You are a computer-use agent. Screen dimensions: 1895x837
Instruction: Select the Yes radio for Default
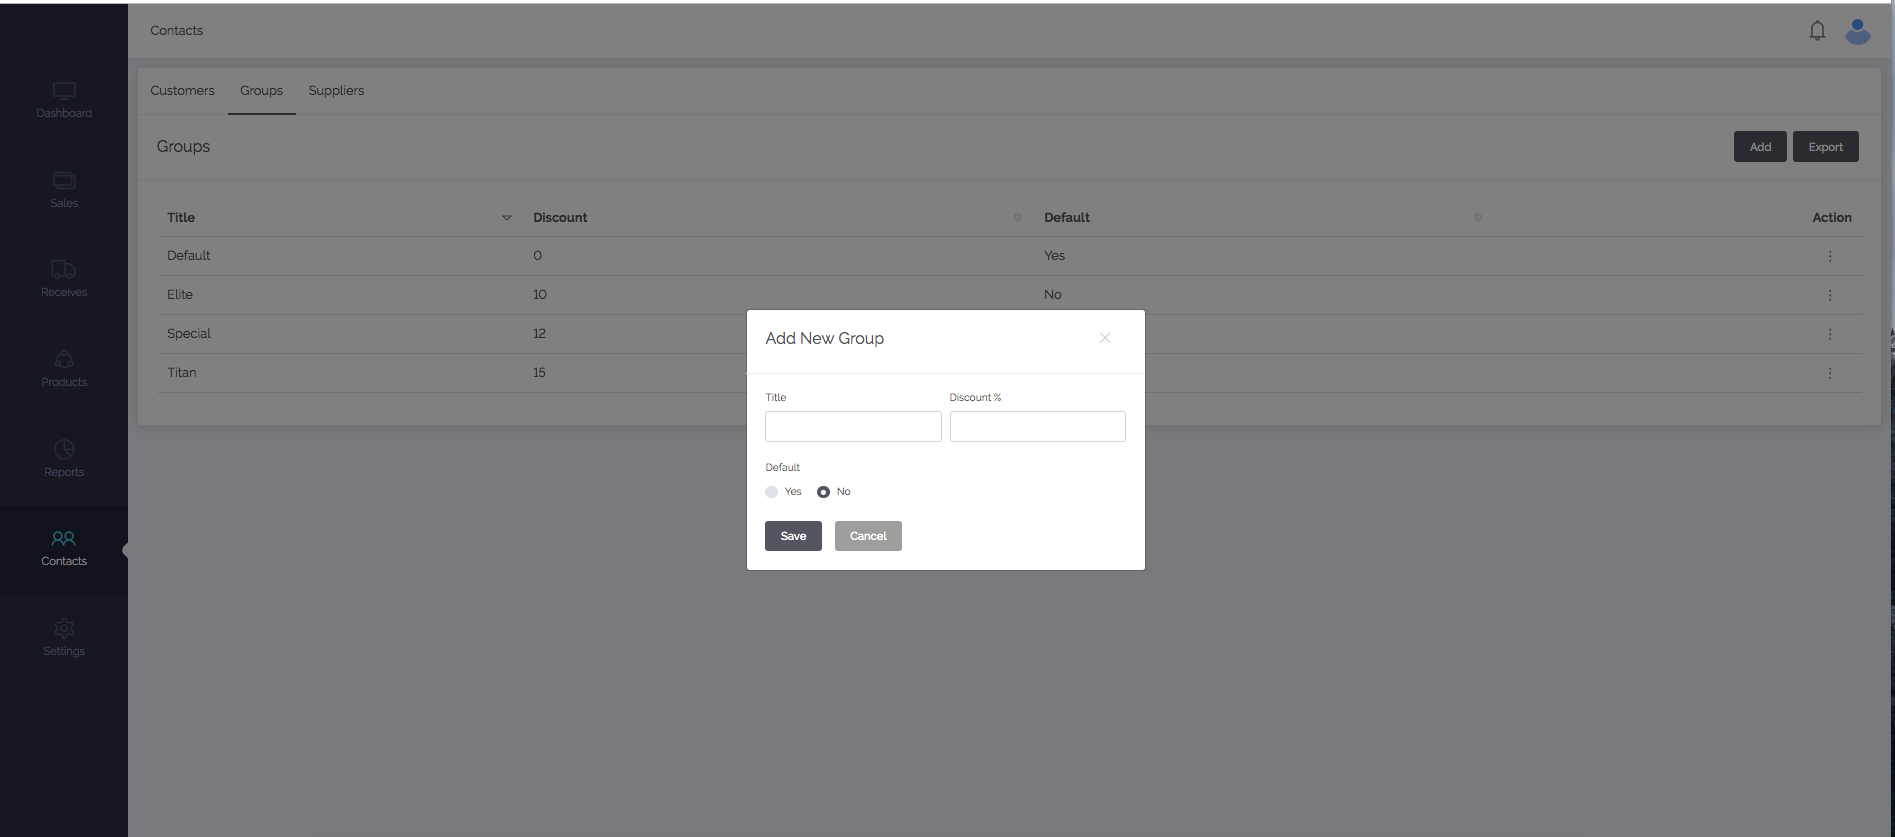771,492
